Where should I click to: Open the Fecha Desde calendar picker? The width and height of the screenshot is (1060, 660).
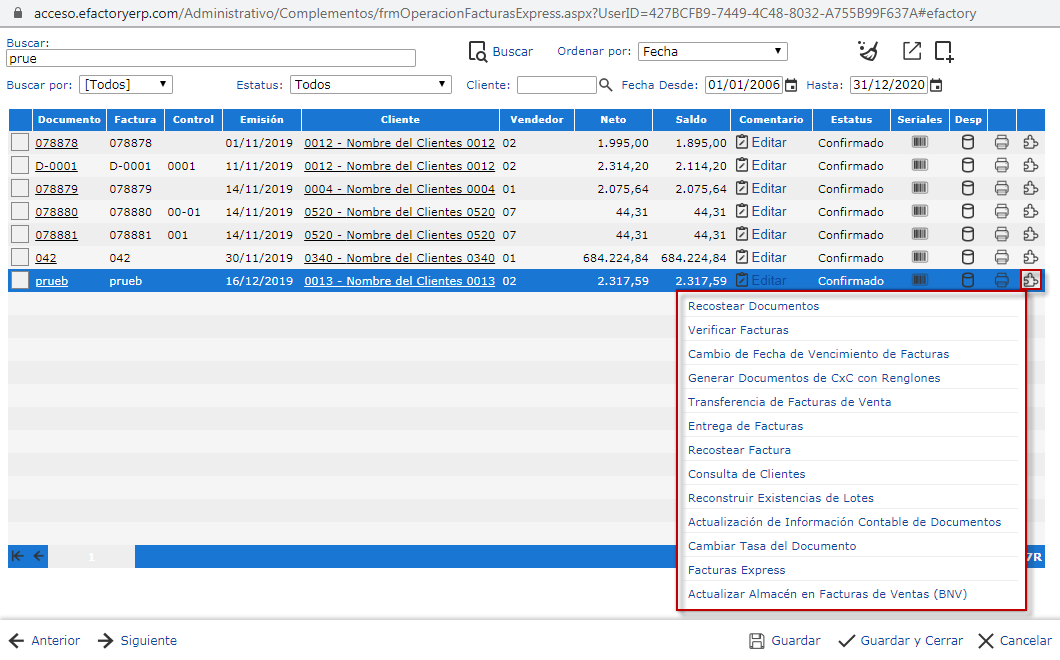click(791, 85)
